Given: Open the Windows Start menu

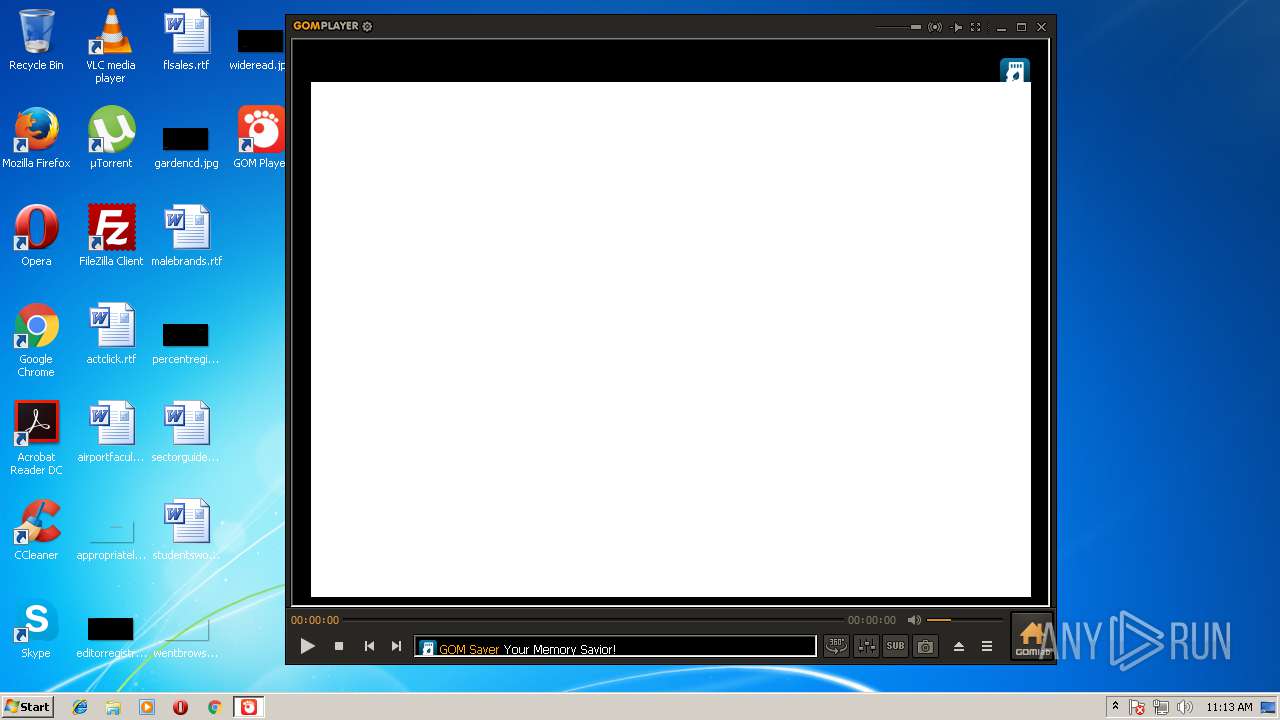Looking at the screenshot, I should (27, 707).
